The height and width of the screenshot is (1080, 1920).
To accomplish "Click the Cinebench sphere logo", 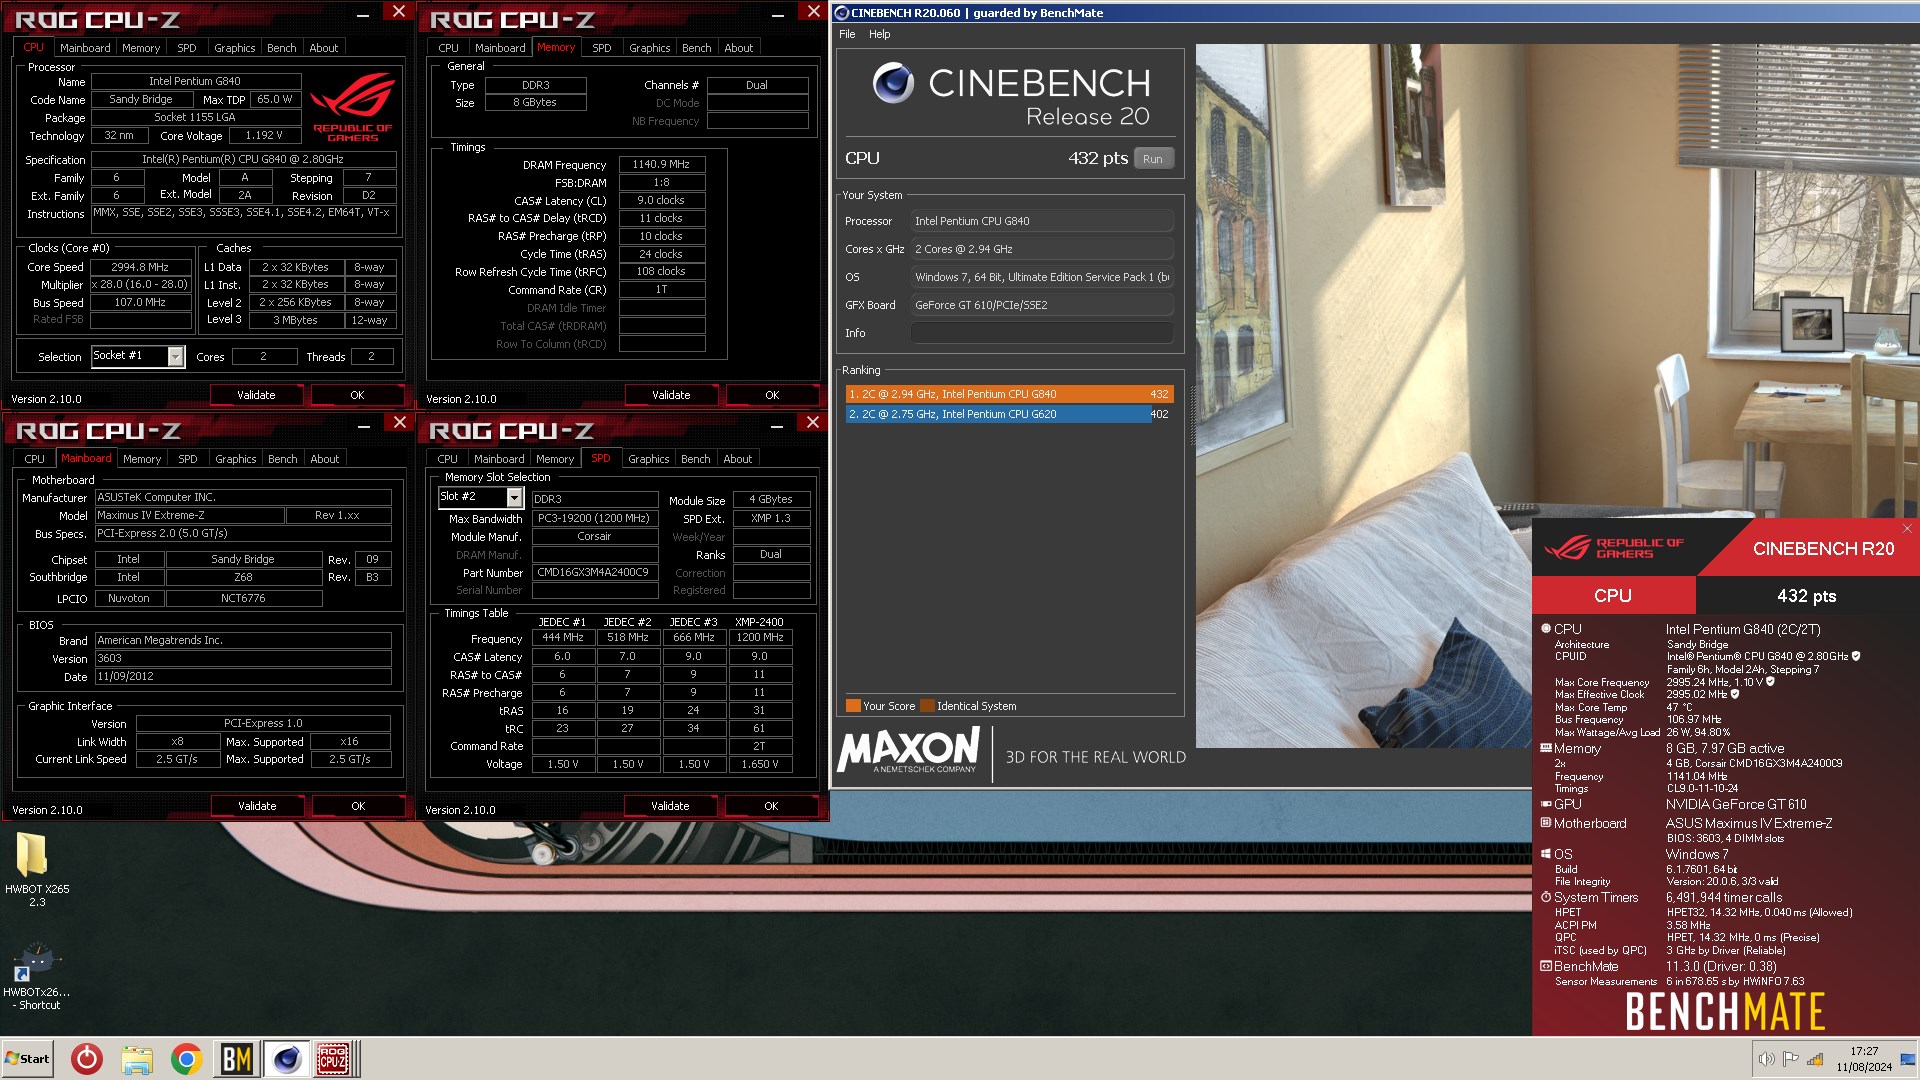I will tap(893, 83).
